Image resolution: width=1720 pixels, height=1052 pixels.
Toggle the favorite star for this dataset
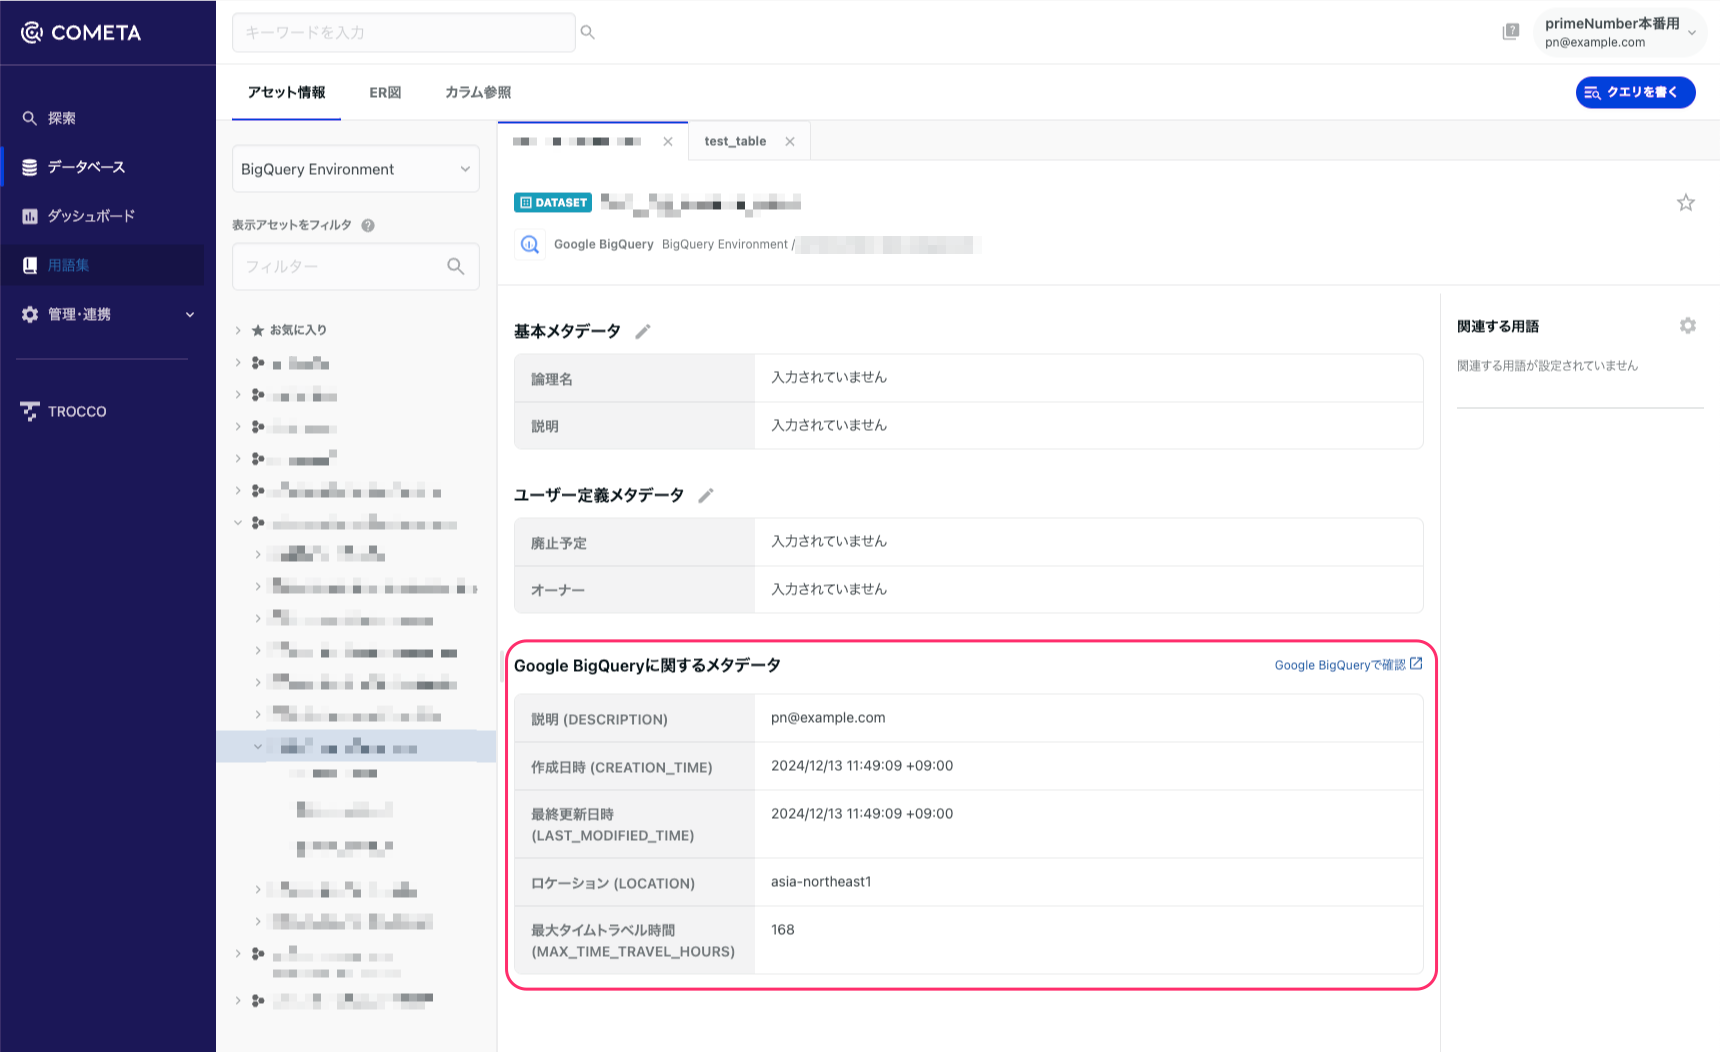tap(1686, 203)
